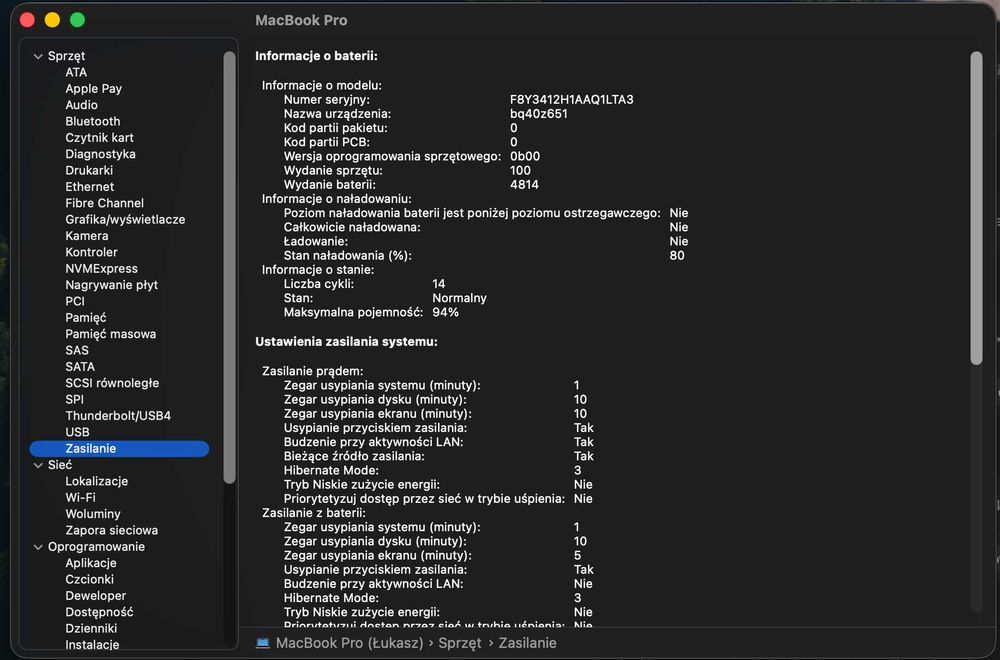
Task: Click serial number F8Y3412H1AAQ1LTA3
Action: click(571, 99)
